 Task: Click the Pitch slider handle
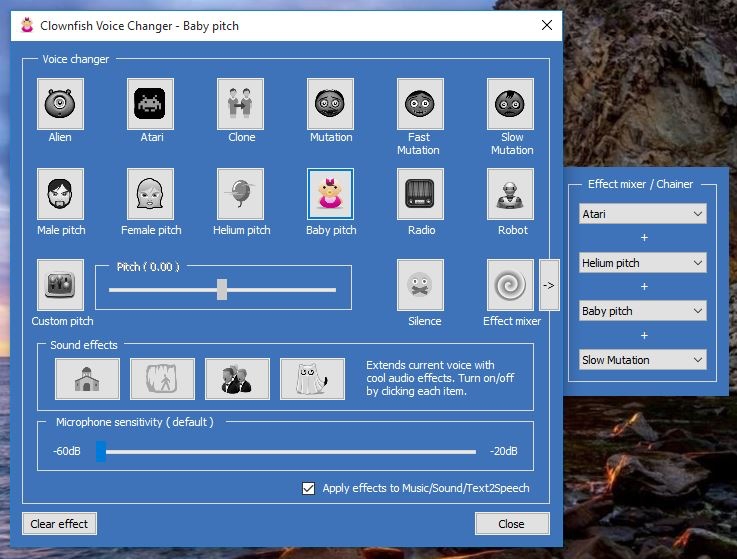[x=222, y=289]
